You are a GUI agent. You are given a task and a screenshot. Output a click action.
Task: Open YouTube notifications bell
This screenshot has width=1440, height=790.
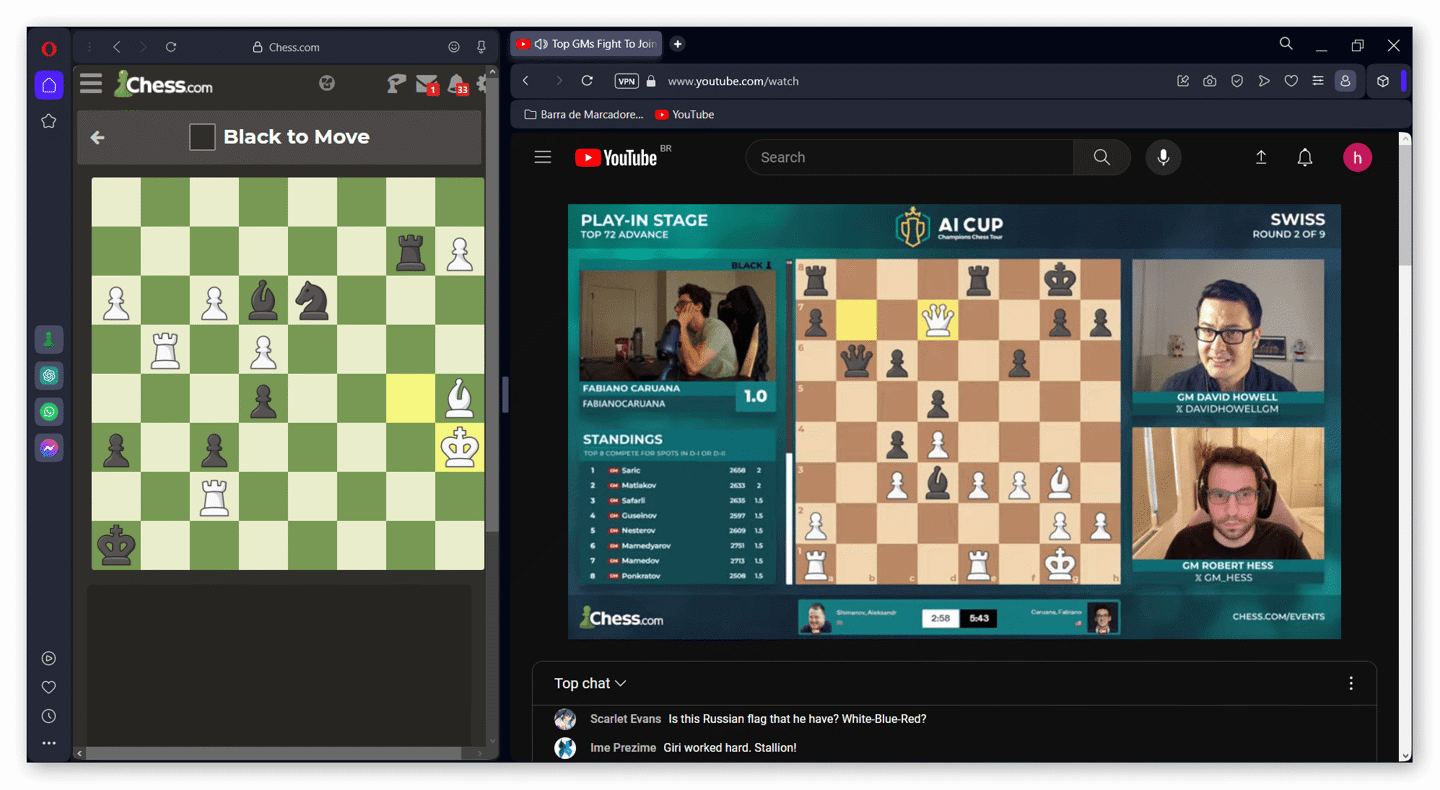(x=1305, y=157)
